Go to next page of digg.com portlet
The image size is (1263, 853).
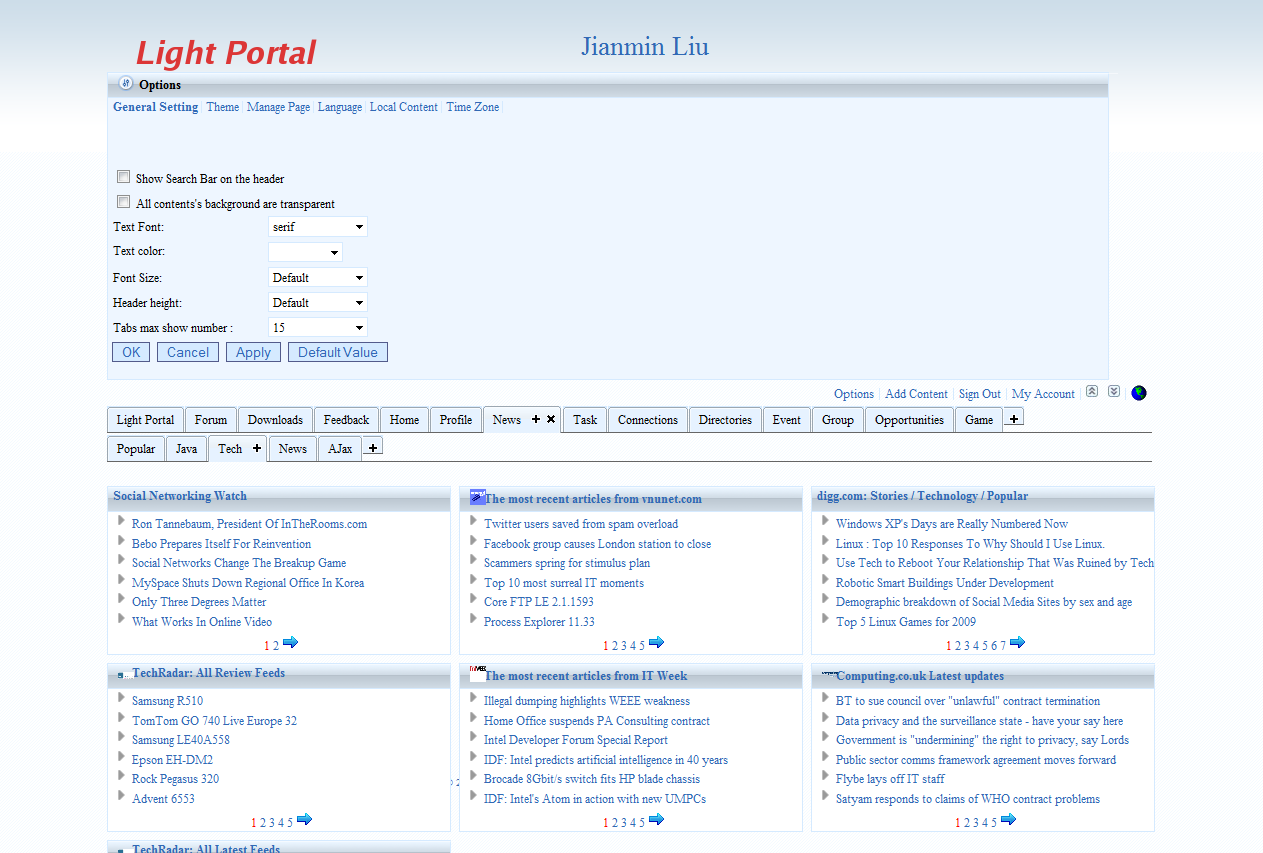(1017, 642)
